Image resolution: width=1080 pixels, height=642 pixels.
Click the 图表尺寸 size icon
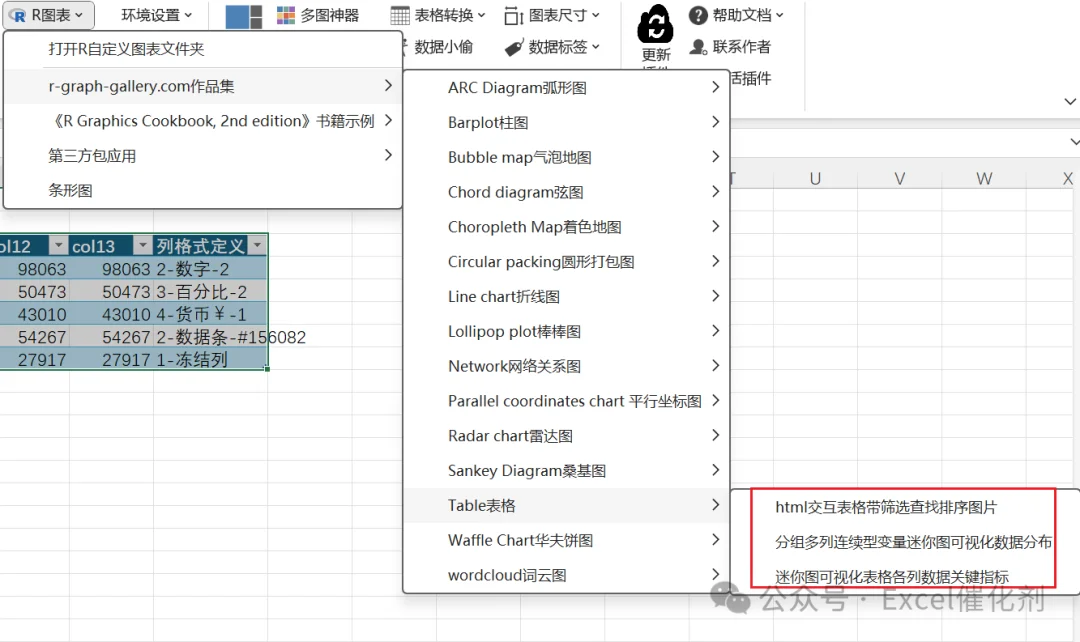click(x=514, y=15)
